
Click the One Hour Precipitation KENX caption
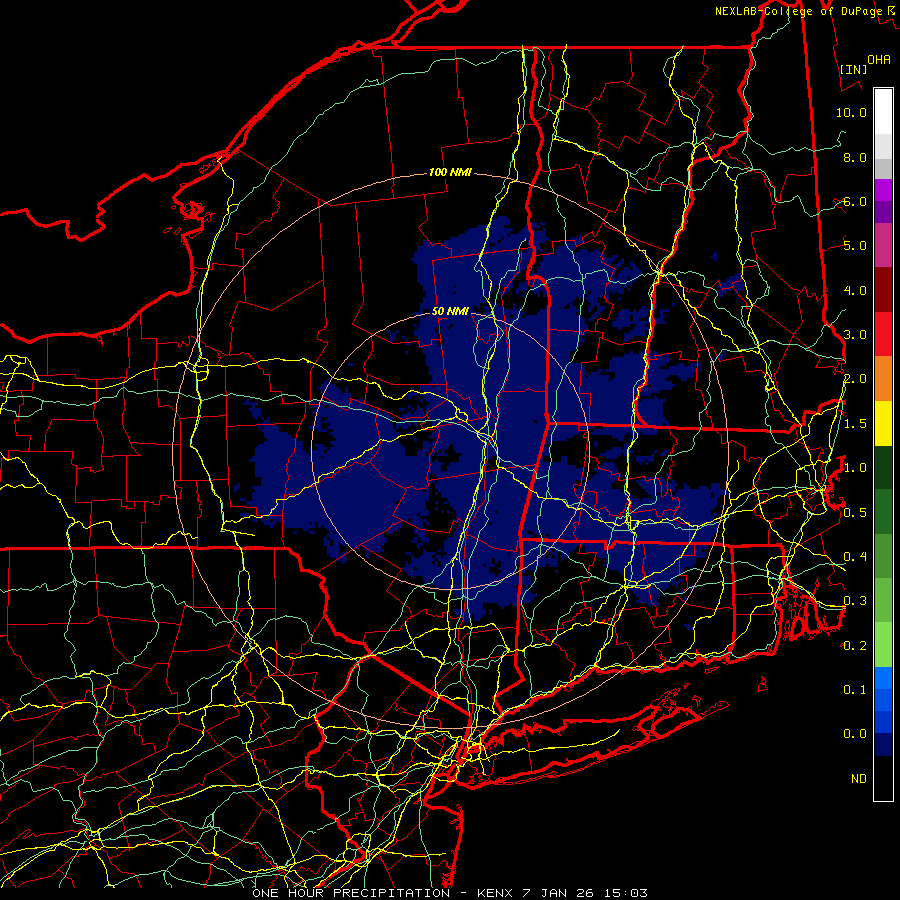tap(450, 893)
